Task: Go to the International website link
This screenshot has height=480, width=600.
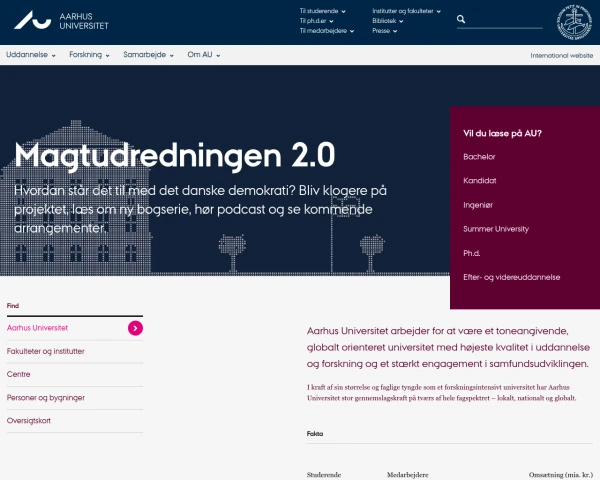Action: point(561,56)
